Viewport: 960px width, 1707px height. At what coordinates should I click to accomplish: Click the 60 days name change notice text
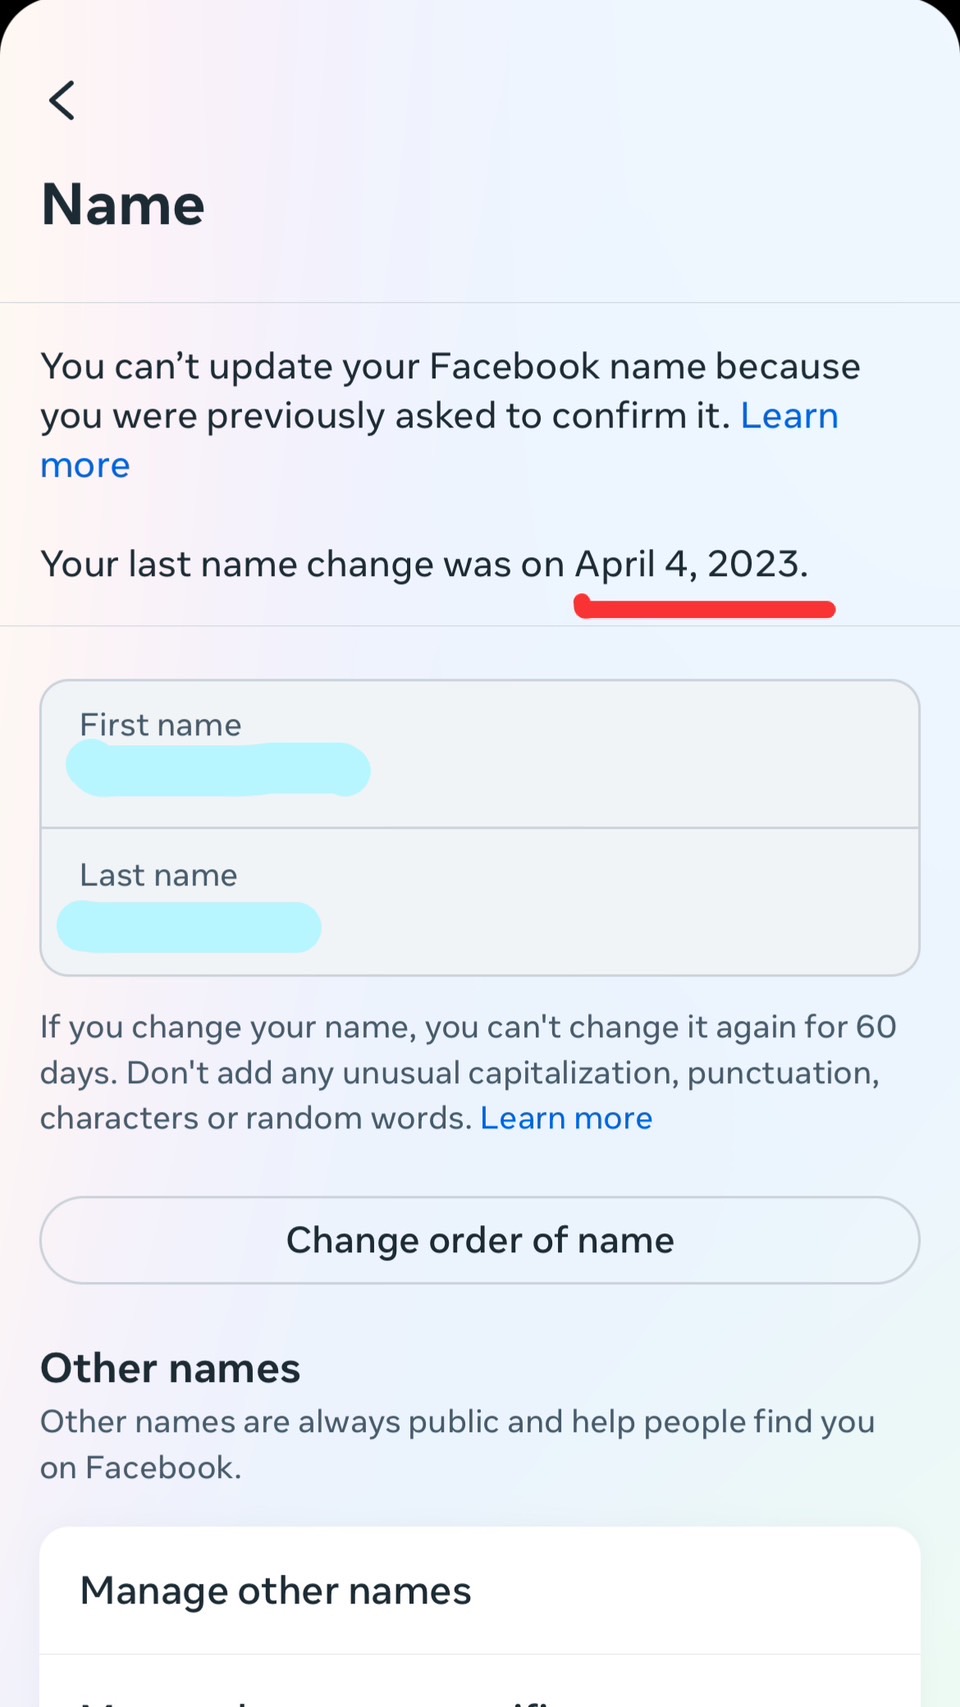coord(468,1072)
